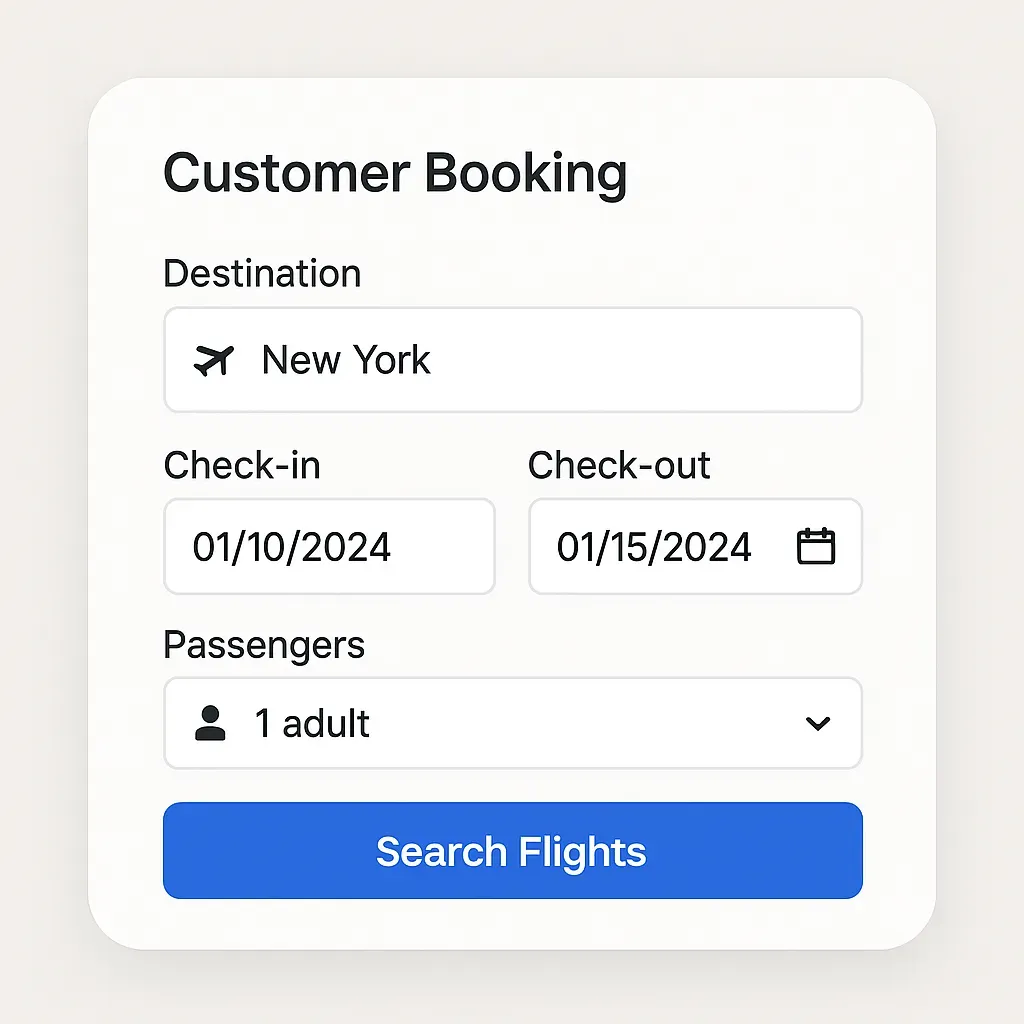Click the Destination label
The height and width of the screenshot is (1024, 1024).
(262, 273)
